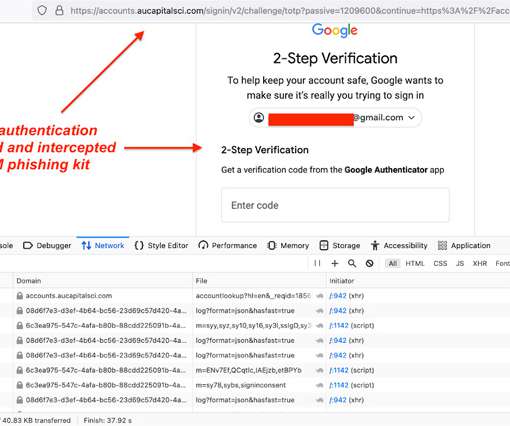Click the 40.83 KB transferred status text
The image size is (510, 426).
(36, 421)
